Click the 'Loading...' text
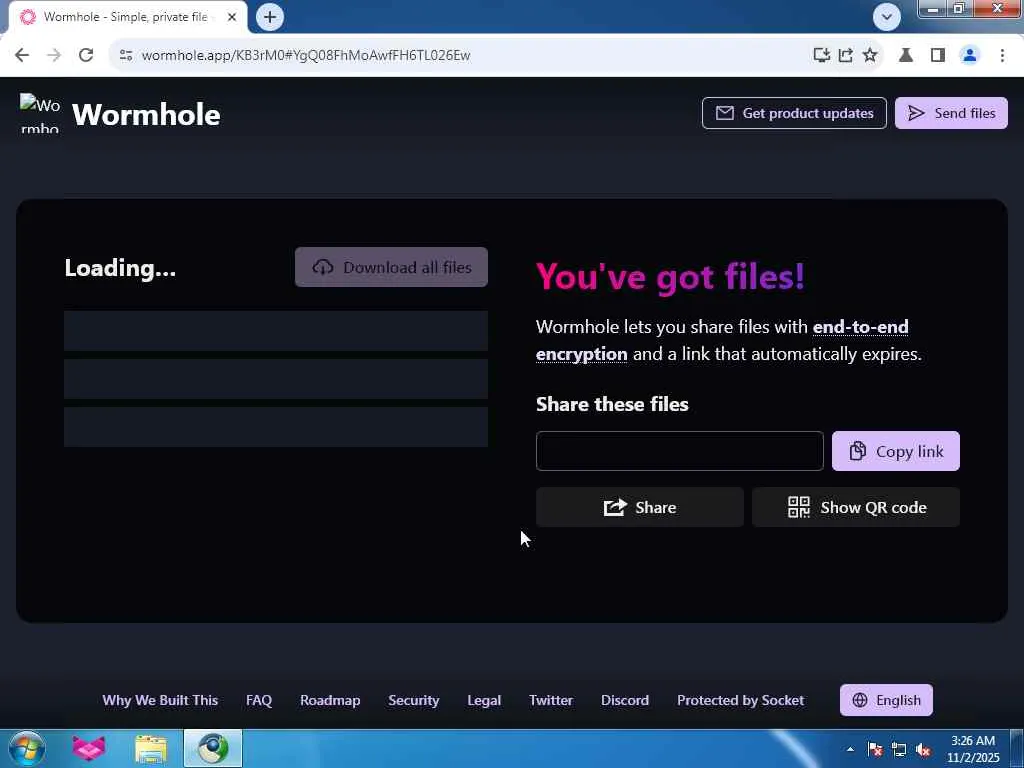Viewport: 1024px width, 768px height. (120, 268)
